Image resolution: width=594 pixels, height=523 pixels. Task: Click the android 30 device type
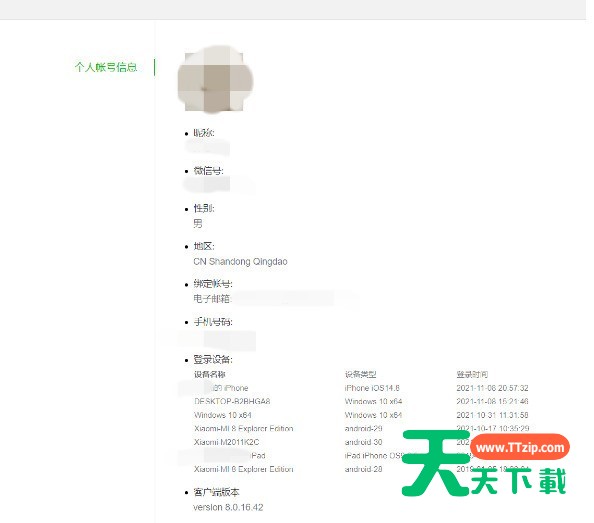point(363,442)
